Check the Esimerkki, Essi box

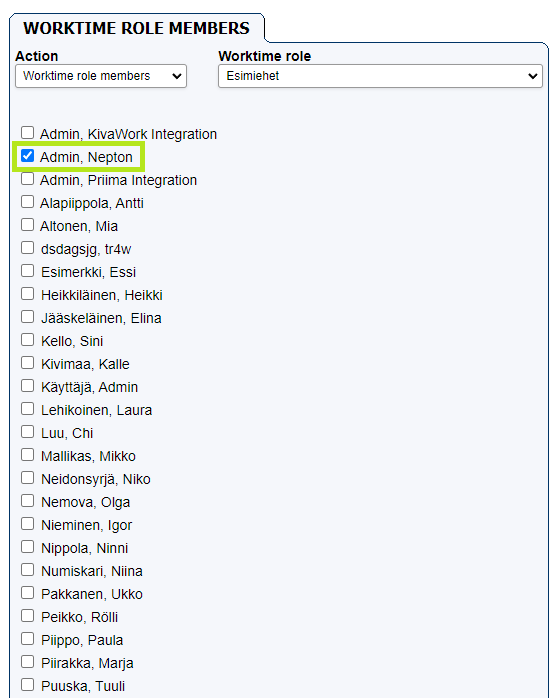click(28, 271)
